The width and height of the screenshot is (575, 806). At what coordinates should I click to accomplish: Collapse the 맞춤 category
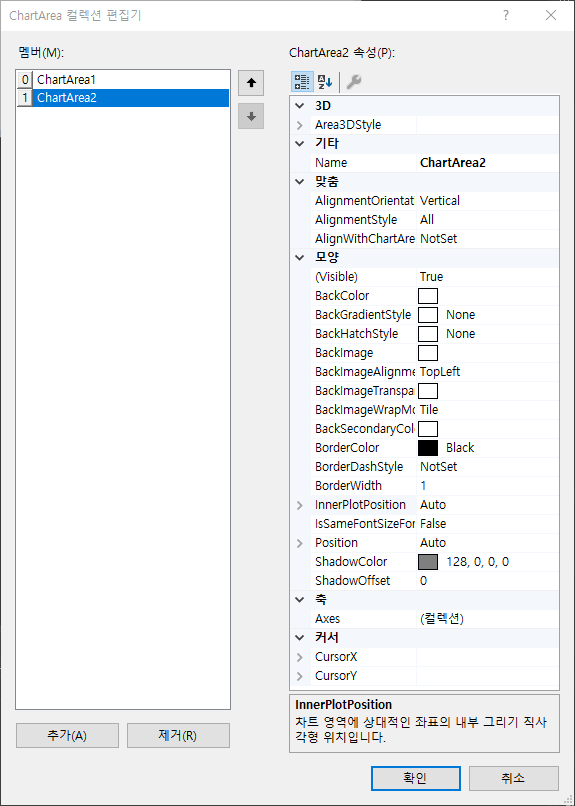[300, 182]
